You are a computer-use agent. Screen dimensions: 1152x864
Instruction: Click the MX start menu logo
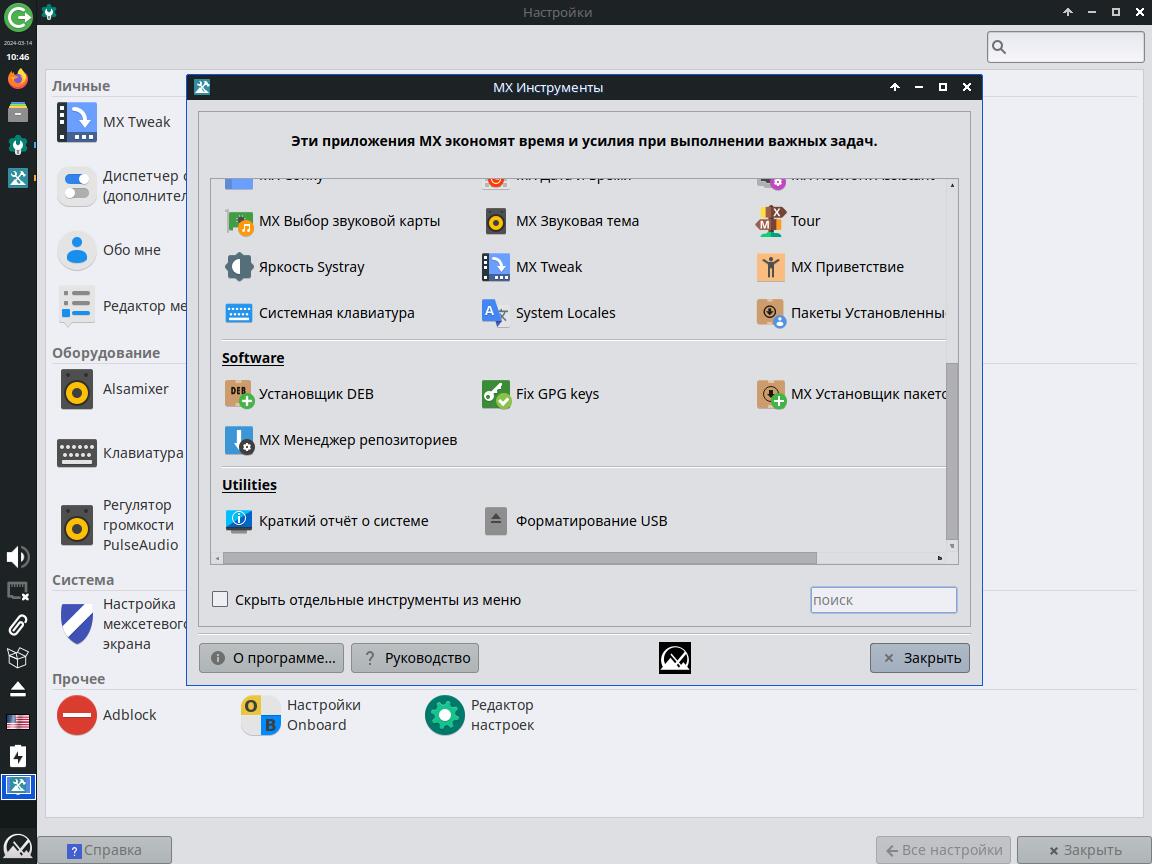pyautogui.click(x=18, y=848)
